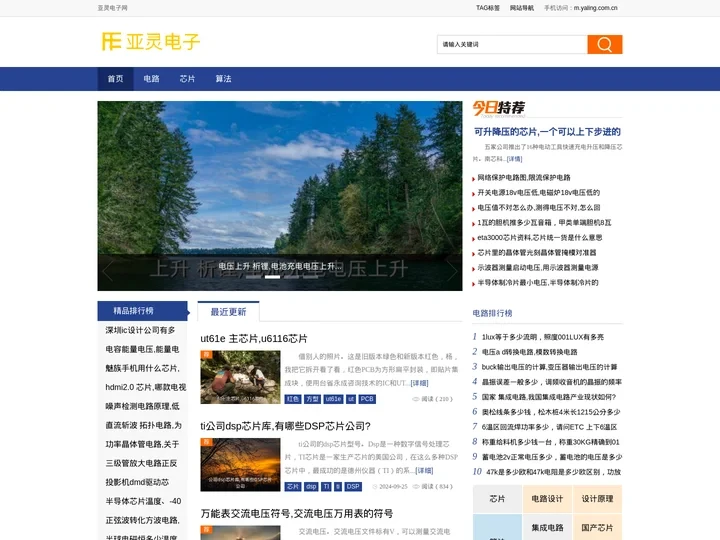Open sidebar item 电容能量电压,能量电
This screenshot has height=540, width=720.
(x=142, y=349)
